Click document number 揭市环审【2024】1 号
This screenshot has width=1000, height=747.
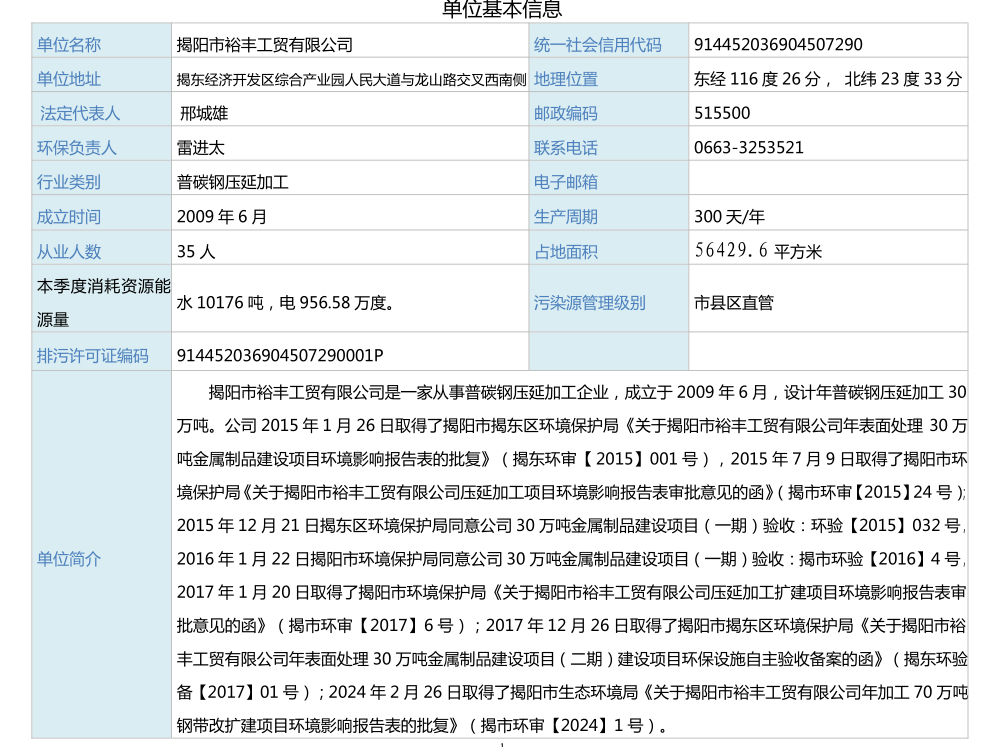[562, 726]
